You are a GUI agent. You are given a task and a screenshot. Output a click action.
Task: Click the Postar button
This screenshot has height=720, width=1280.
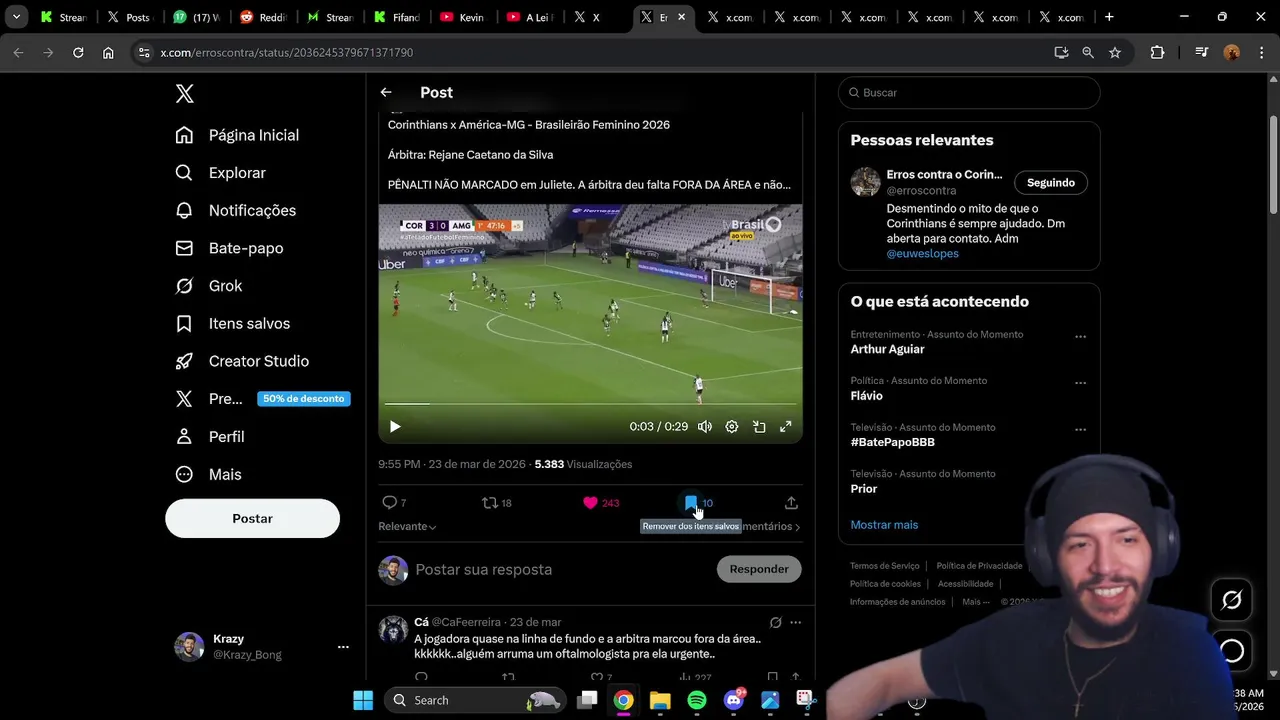coord(252,518)
